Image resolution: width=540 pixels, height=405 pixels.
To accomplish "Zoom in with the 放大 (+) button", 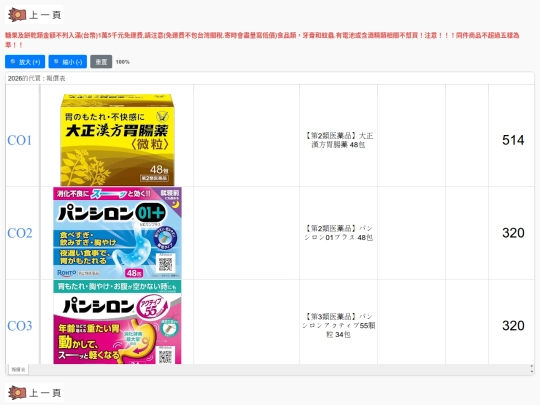I will click(x=25, y=62).
